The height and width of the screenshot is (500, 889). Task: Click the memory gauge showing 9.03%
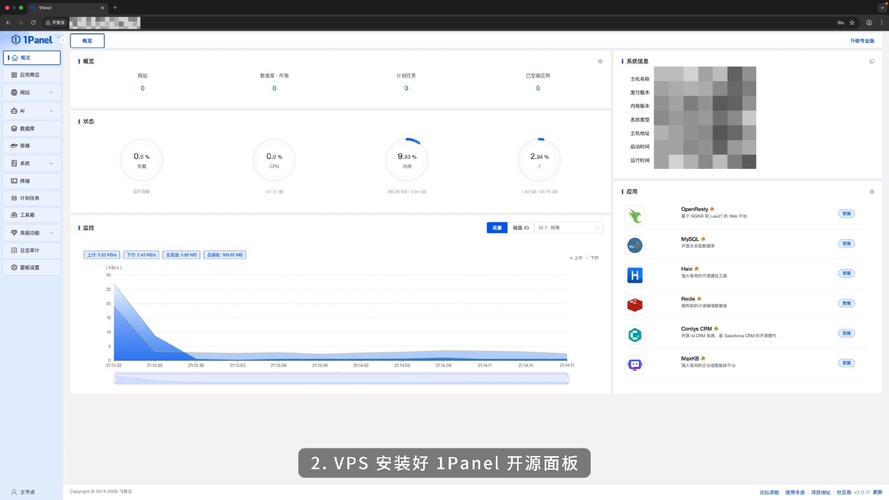click(407, 160)
